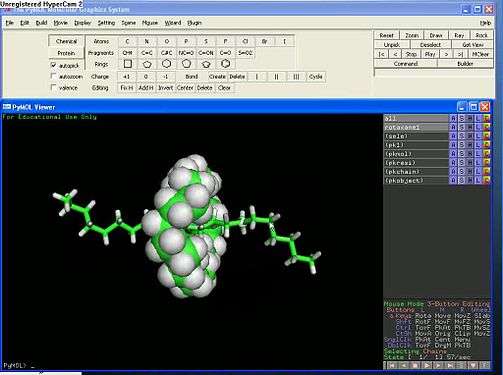Open Show menu for the all entry
The width and height of the screenshot is (503, 375).
pyautogui.click(x=462, y=118)
